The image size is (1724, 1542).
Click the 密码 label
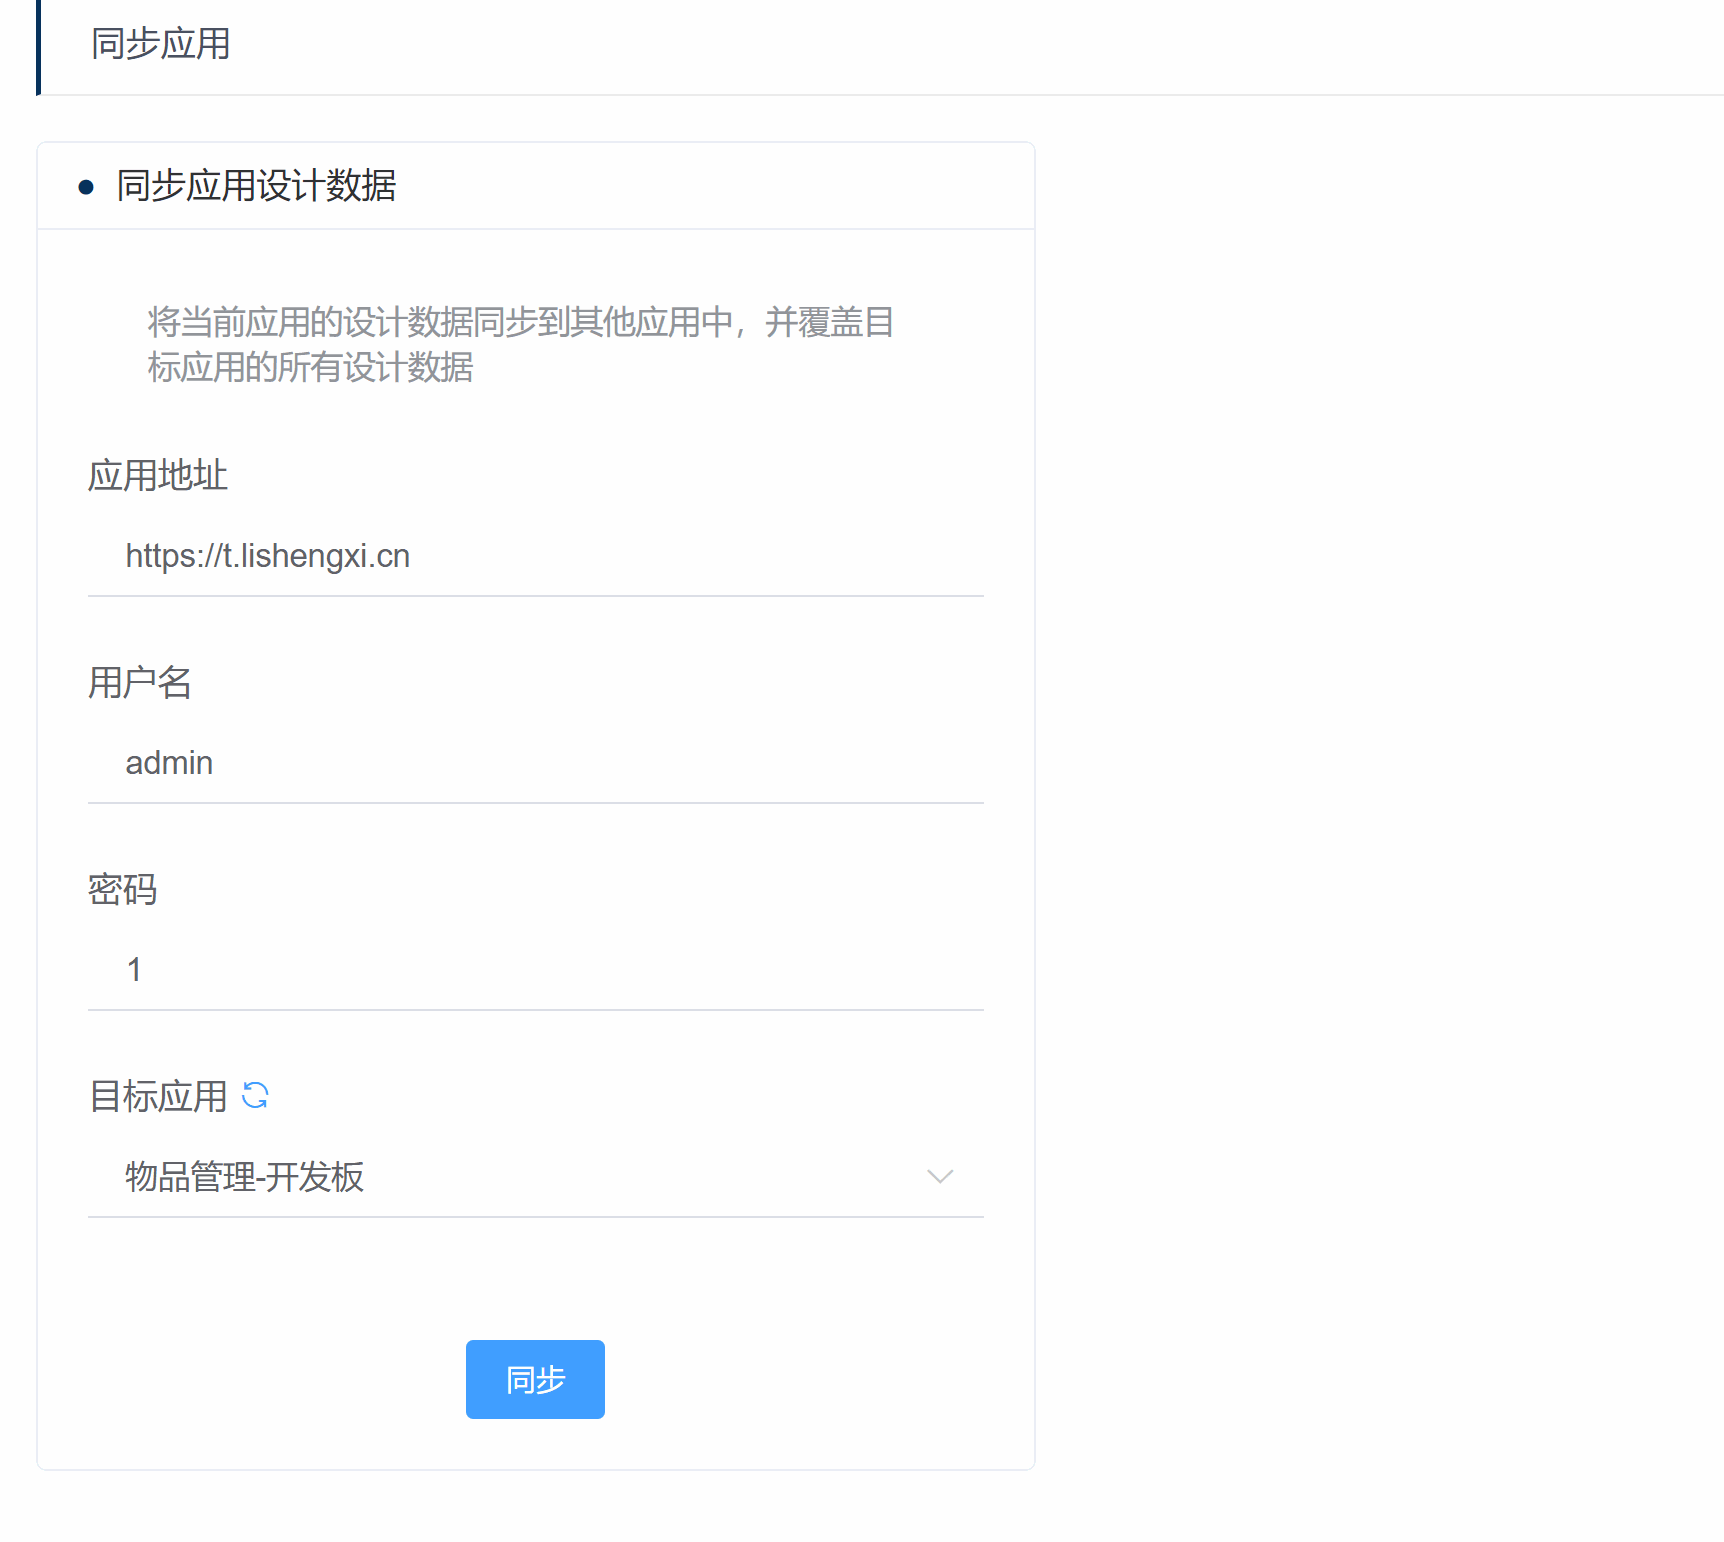123,890
